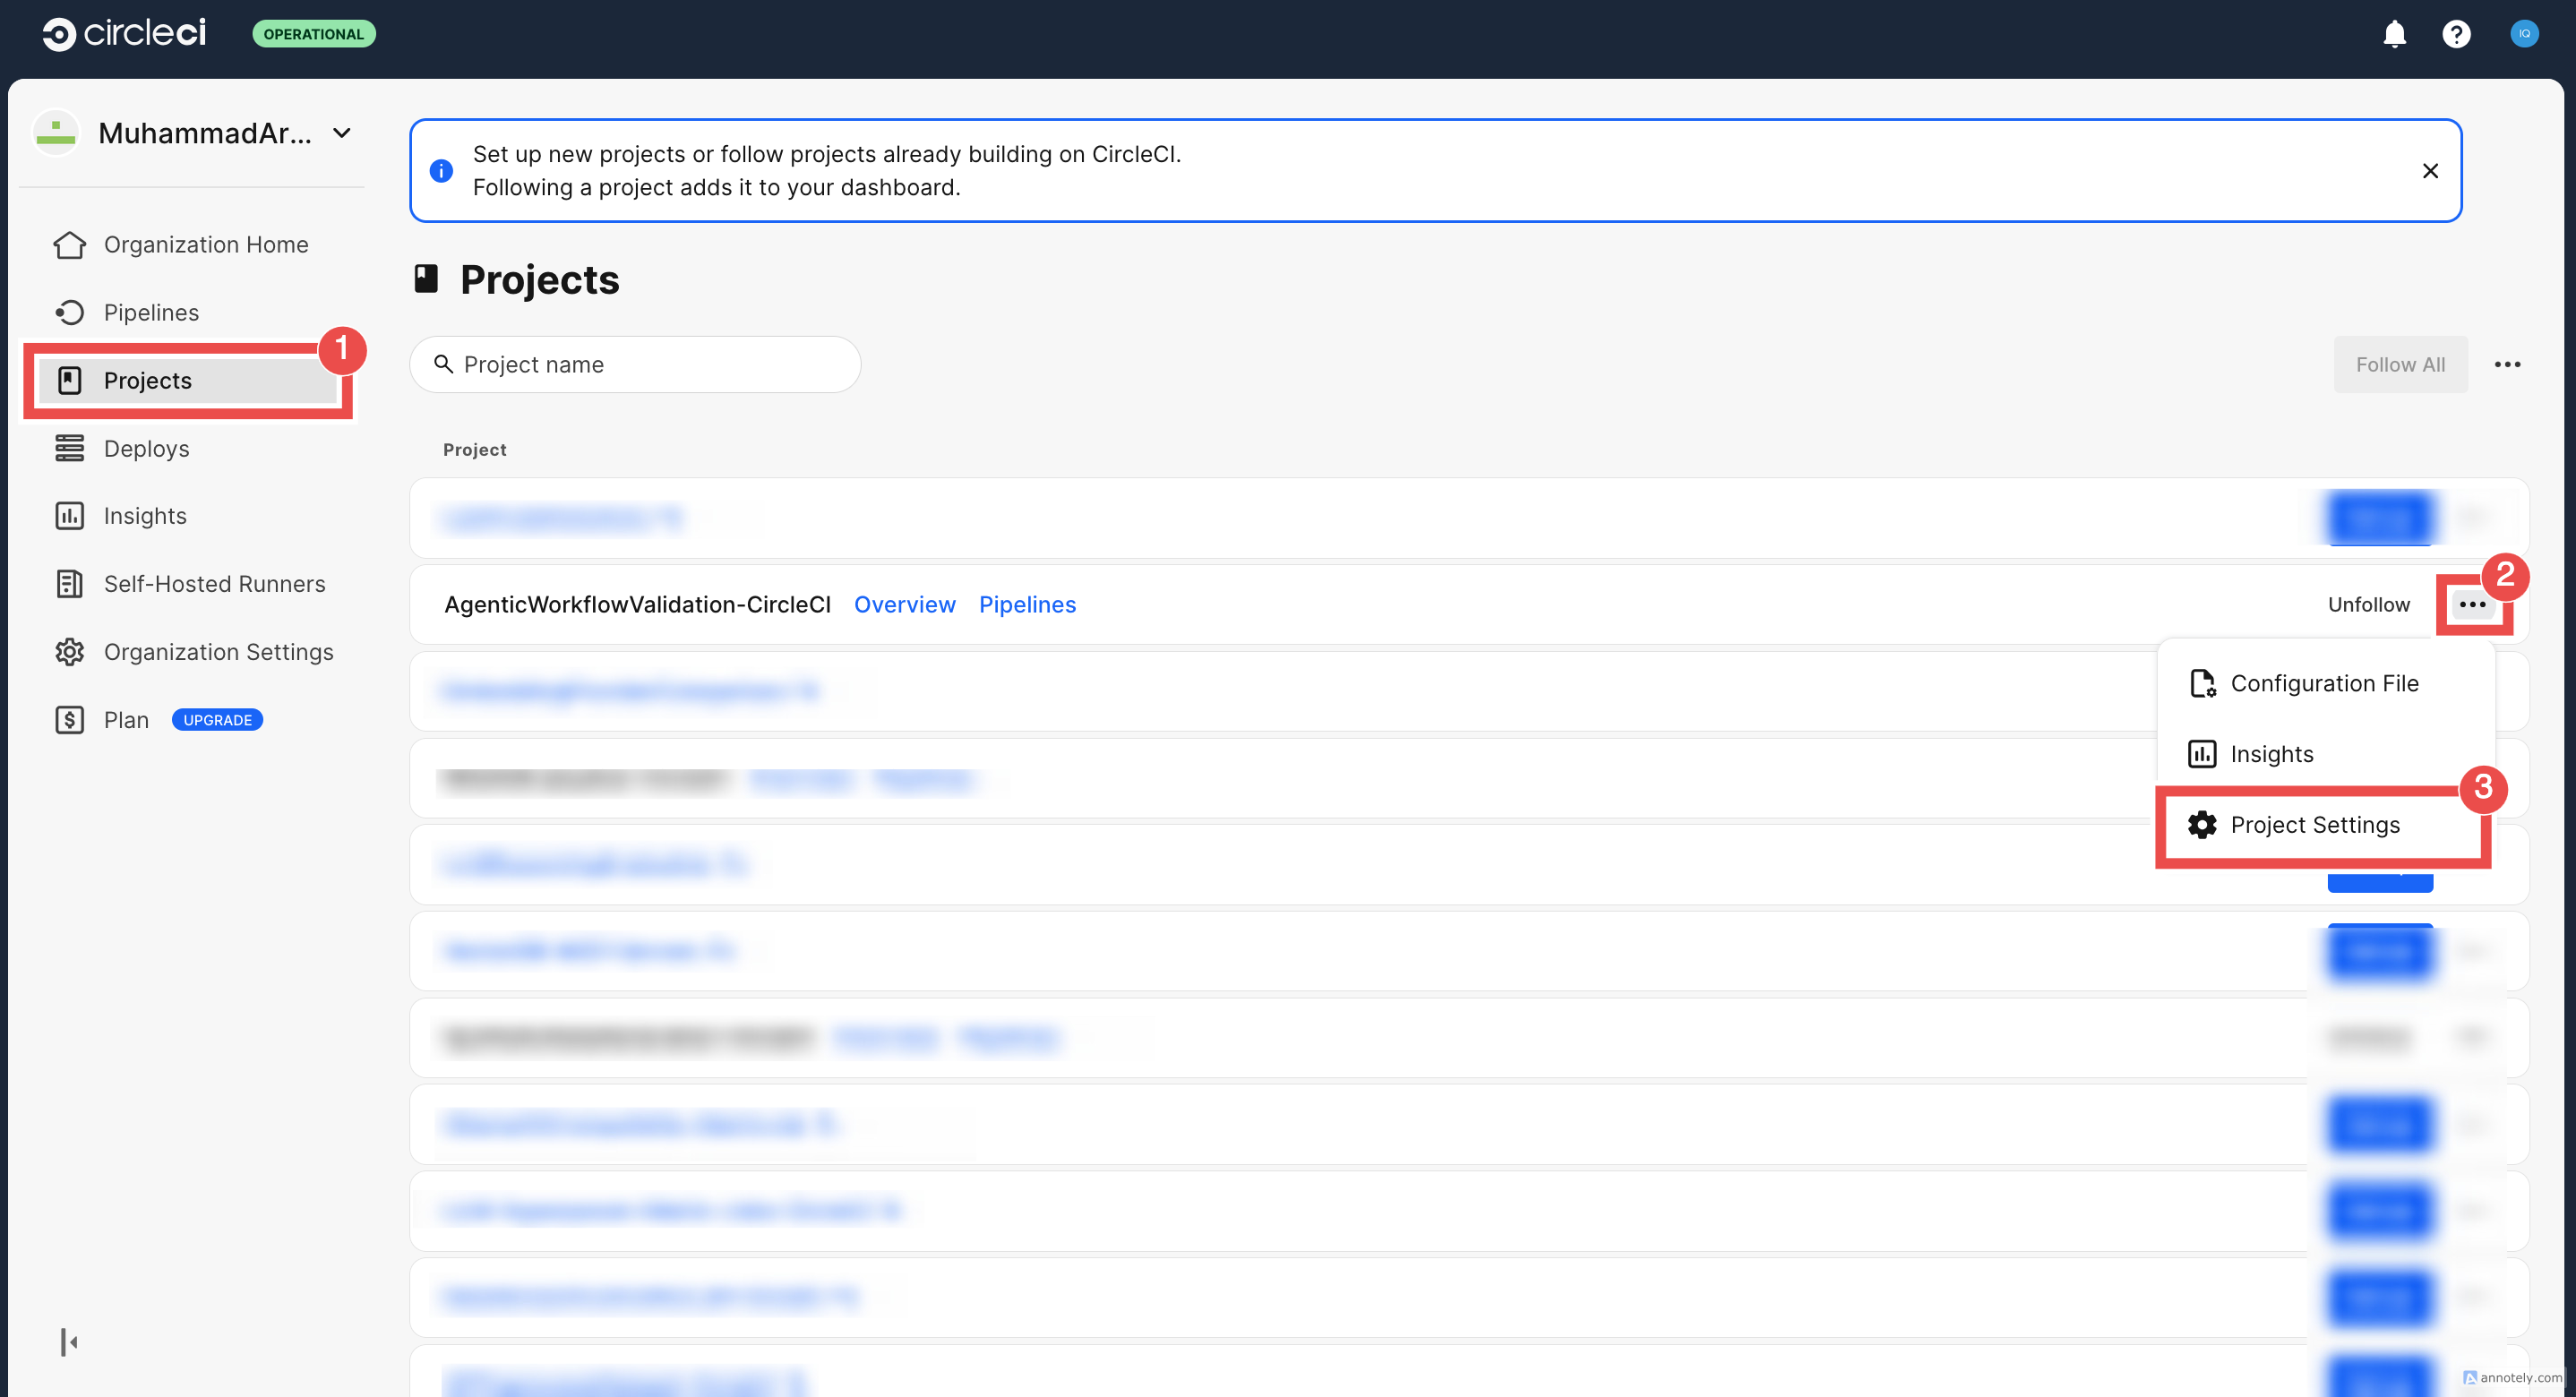Choose Configuration File menu entry
2576x1397 pixels.
tap(2323, 683)
